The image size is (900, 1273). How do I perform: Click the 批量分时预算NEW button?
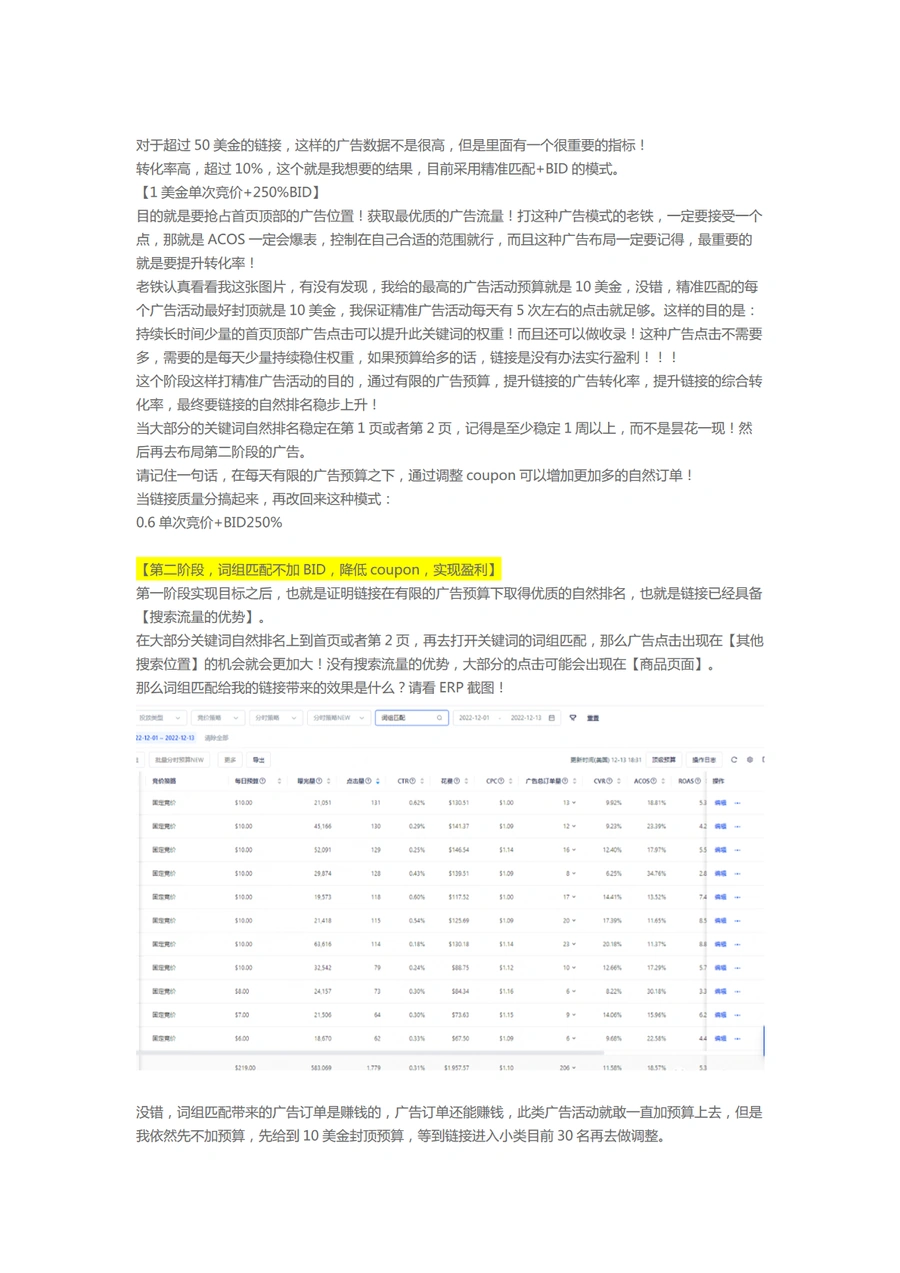[180, 759]
